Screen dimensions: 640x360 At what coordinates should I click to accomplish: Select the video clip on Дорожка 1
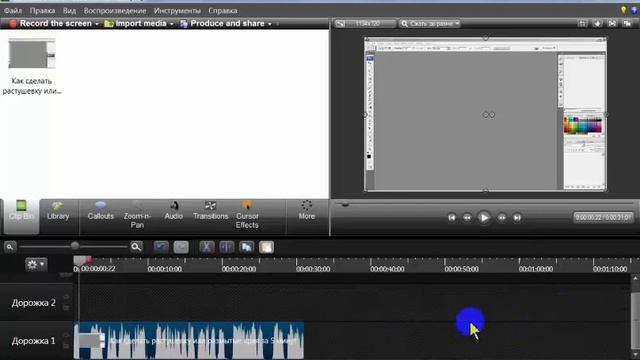click(189, 341)
